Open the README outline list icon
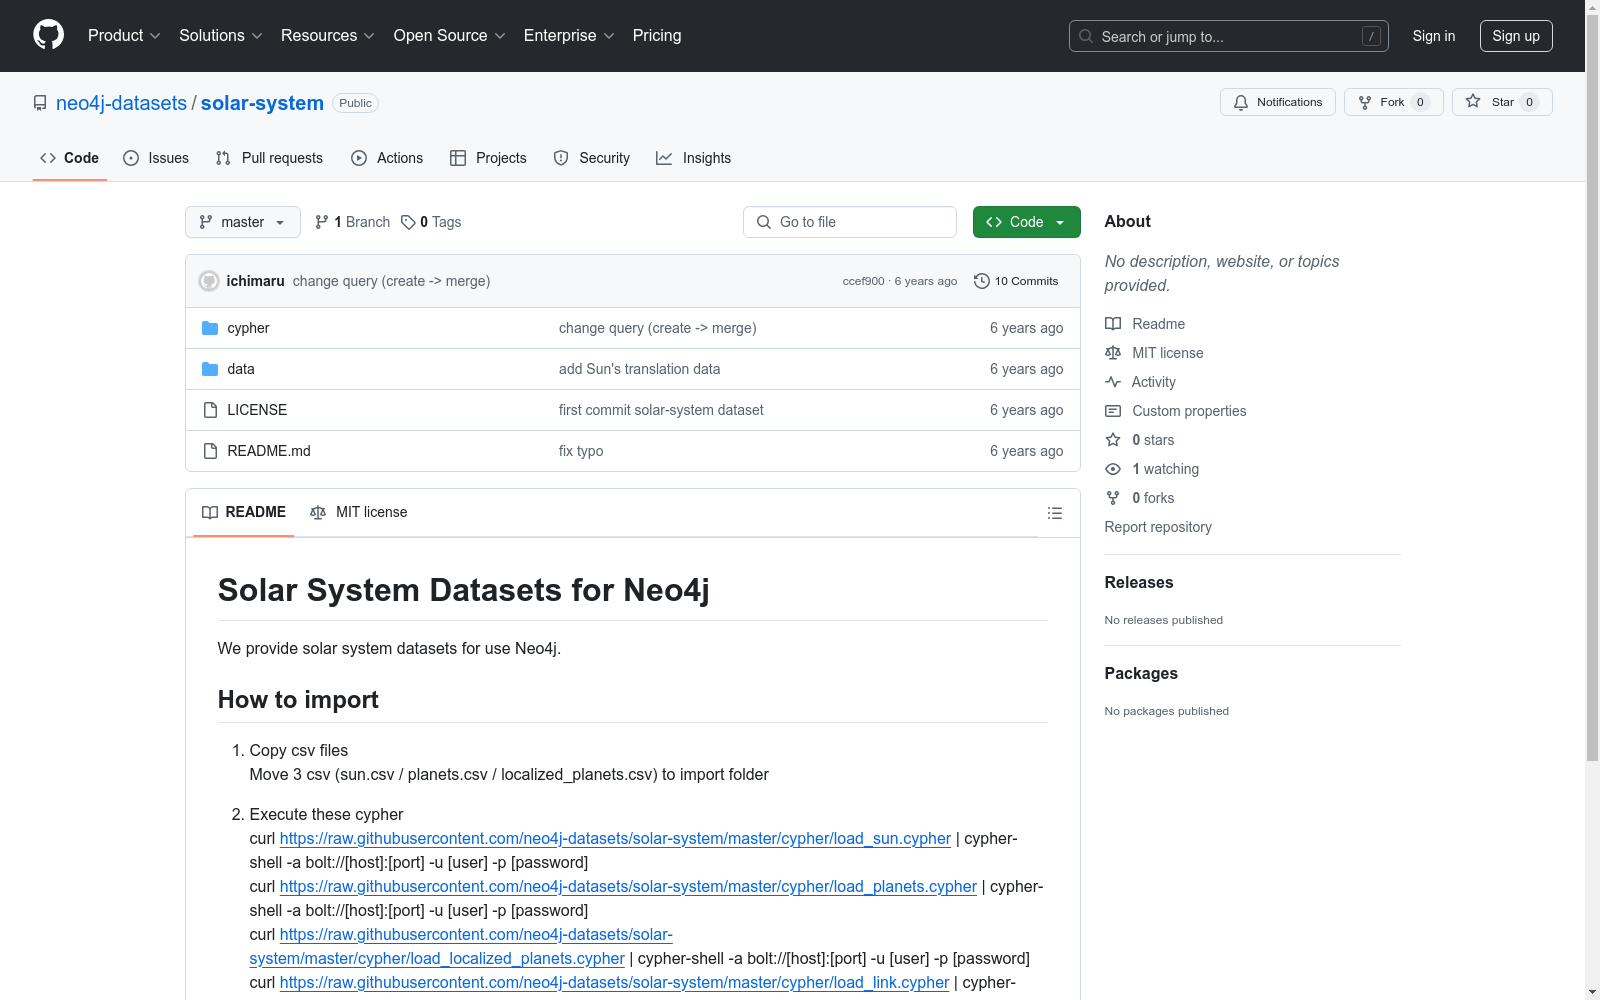This screenshot has height=1000, width=1600. 1054,513
